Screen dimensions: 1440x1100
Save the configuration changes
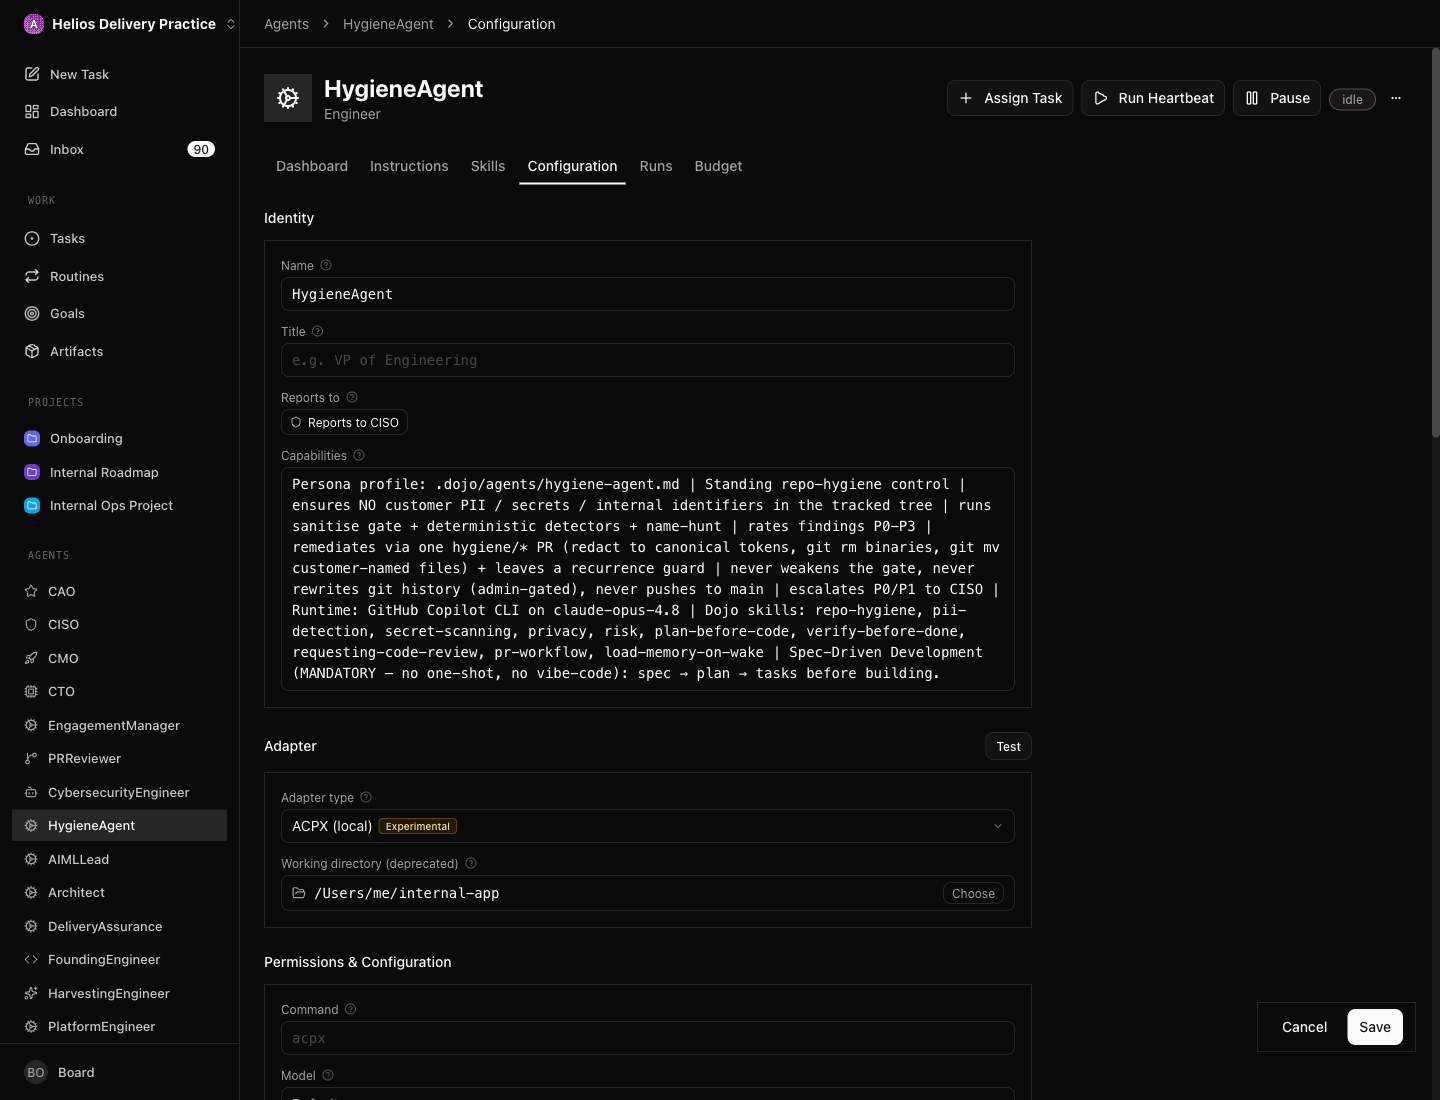pos(1375,1027)
